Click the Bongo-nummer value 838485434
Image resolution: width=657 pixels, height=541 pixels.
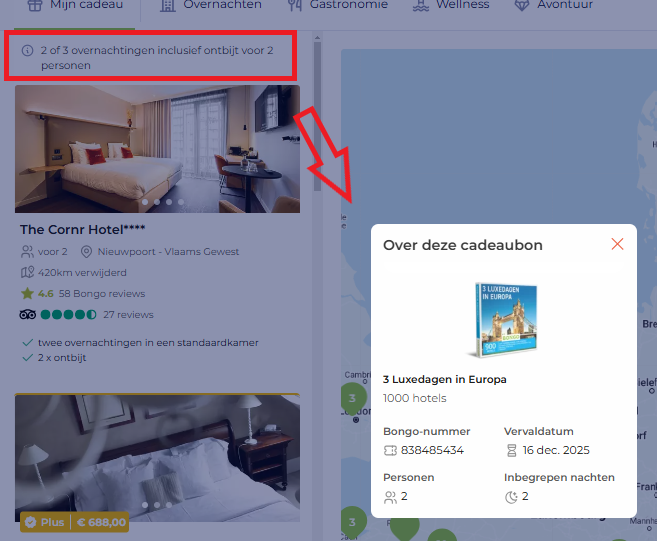(x=432, y=450)
